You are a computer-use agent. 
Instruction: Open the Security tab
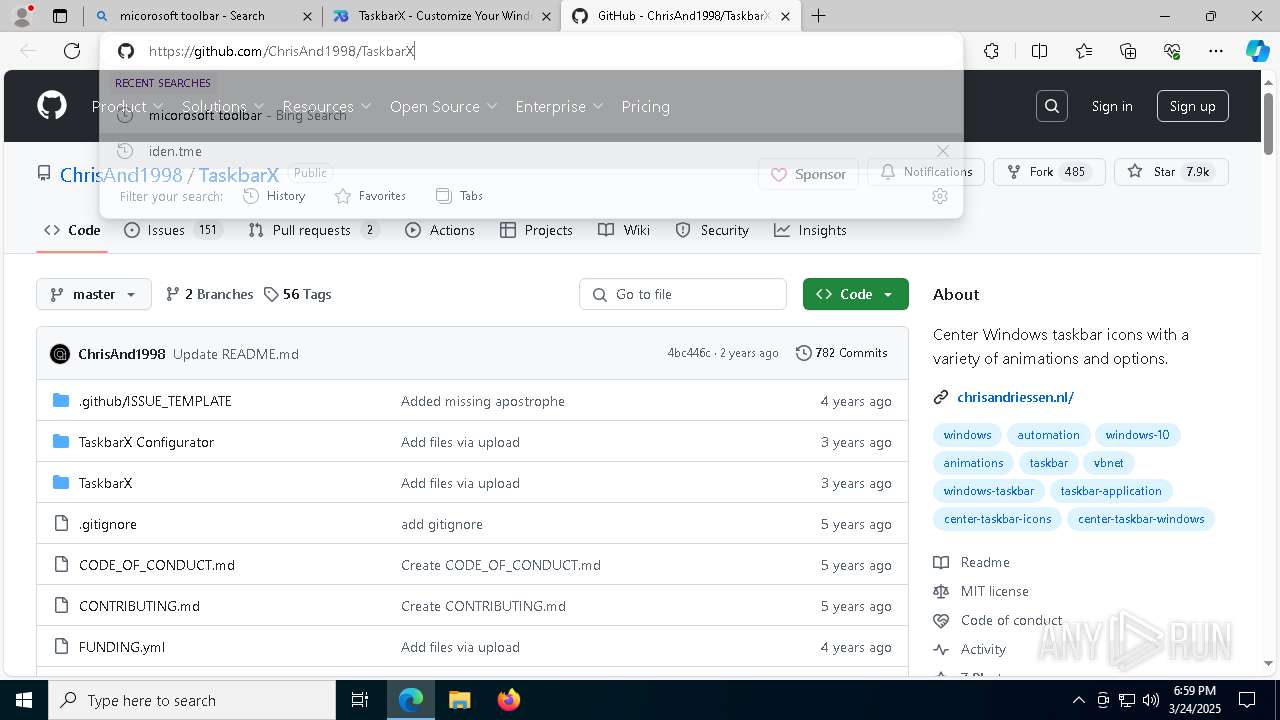pyautogui.click(x=712, y=230)
